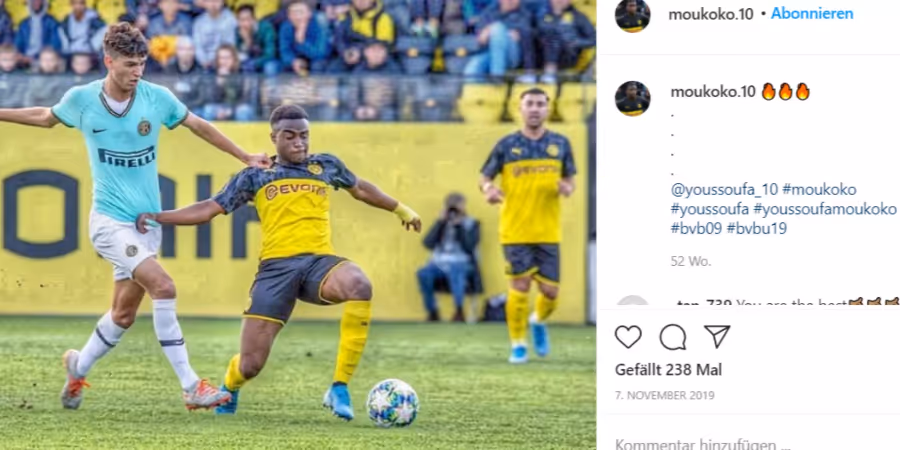Open #youssoufamoukoko hashtag
900x450 pixels.
click(825, 210)
